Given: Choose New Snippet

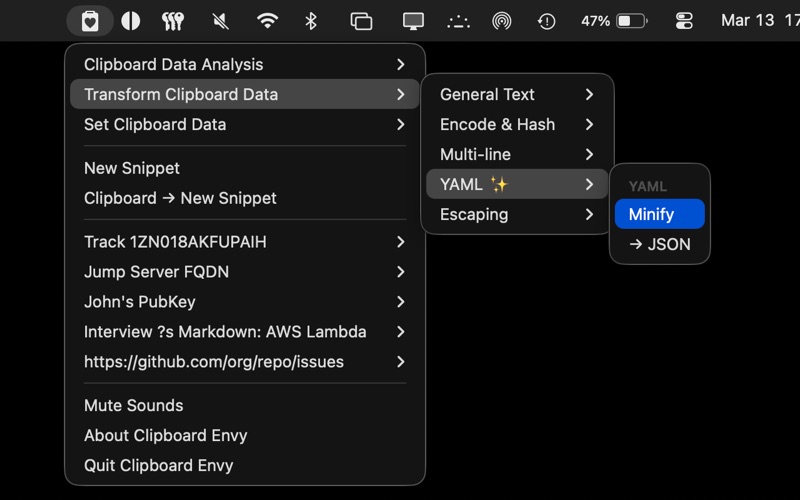Looking at the screenshot, I should [245, 168].
